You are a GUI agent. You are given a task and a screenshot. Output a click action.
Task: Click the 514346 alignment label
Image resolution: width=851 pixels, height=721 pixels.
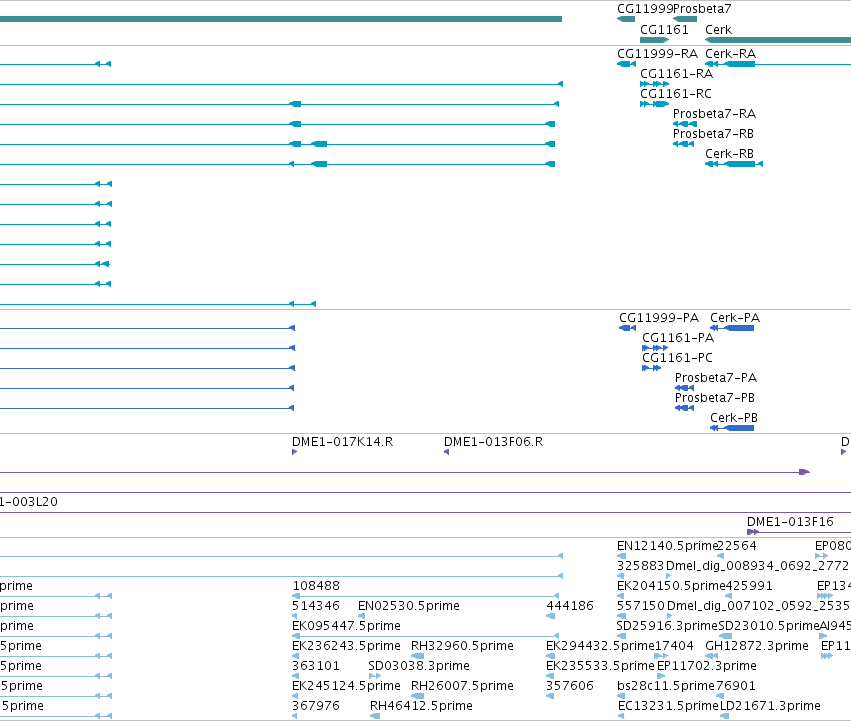click(x=315, y=606)
